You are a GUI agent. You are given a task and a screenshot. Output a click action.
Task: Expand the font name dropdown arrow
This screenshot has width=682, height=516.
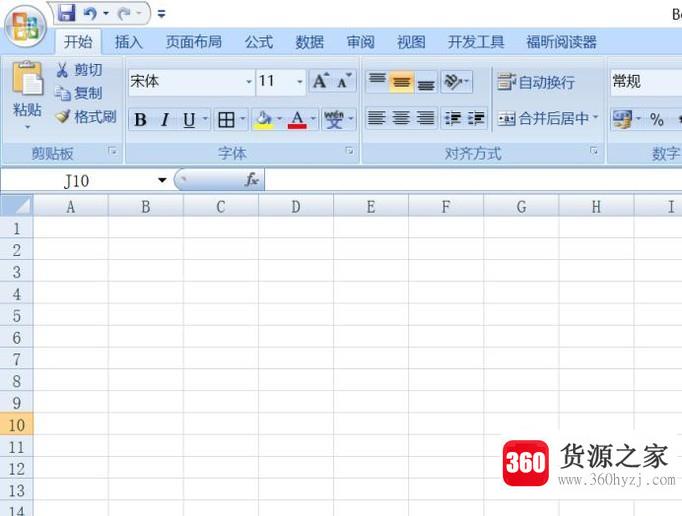tap(249, 81)
